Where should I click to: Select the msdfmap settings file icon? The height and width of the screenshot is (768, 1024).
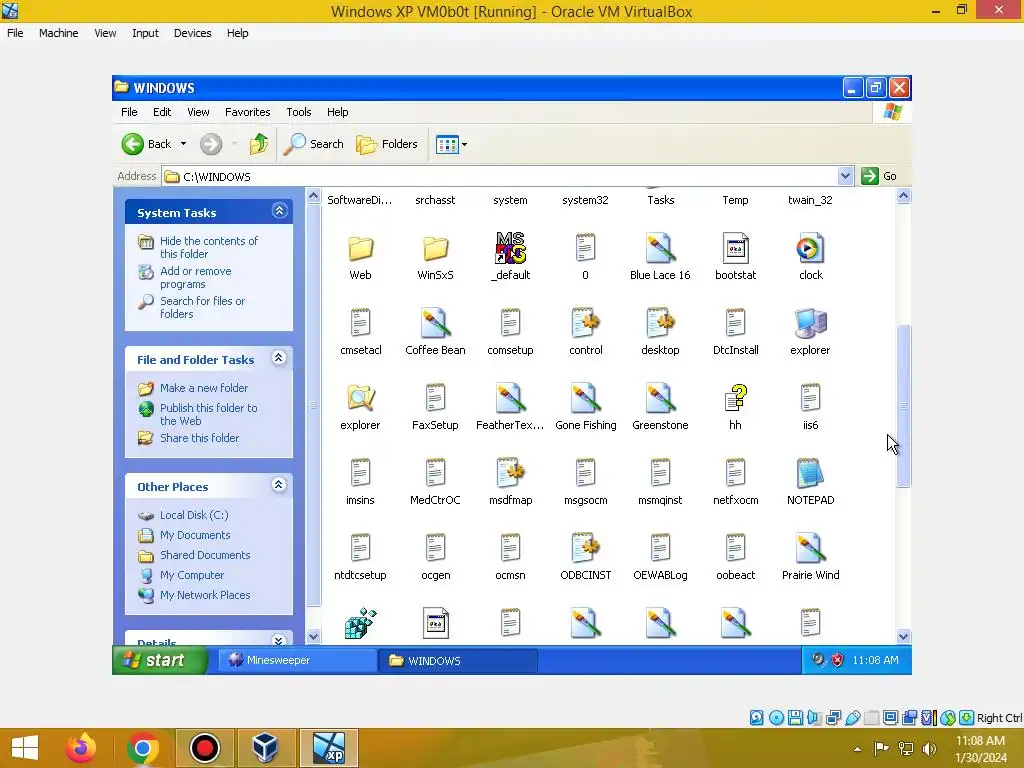pos(510,473)
